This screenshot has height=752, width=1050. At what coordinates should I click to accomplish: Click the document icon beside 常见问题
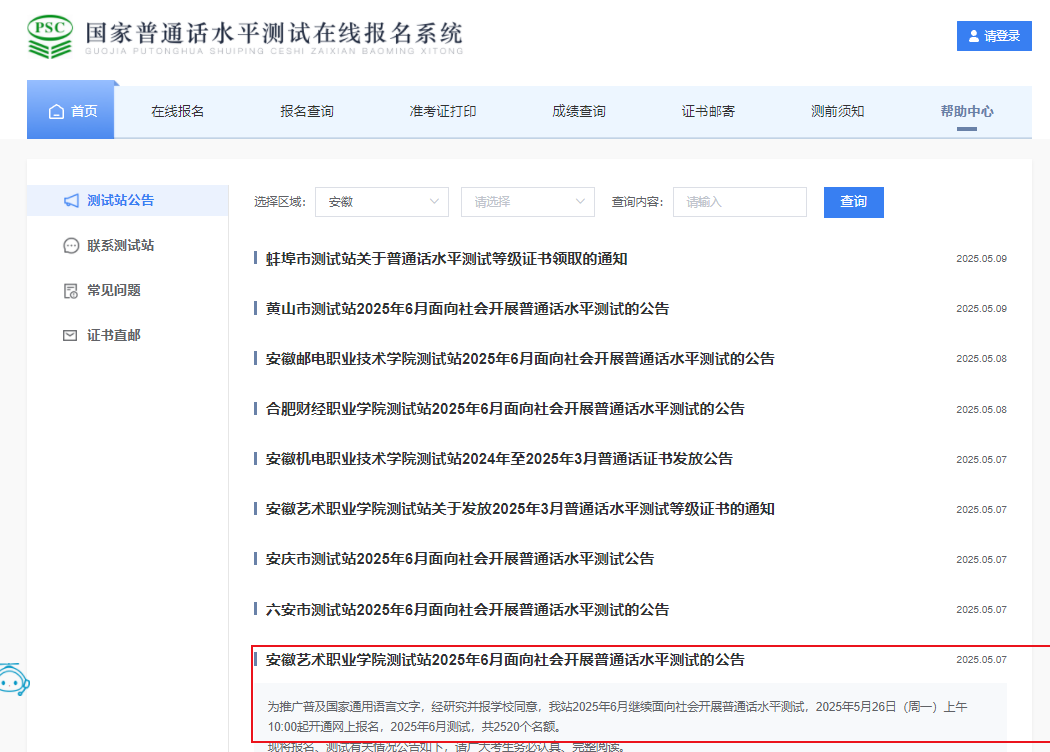[x=70, y=291]
